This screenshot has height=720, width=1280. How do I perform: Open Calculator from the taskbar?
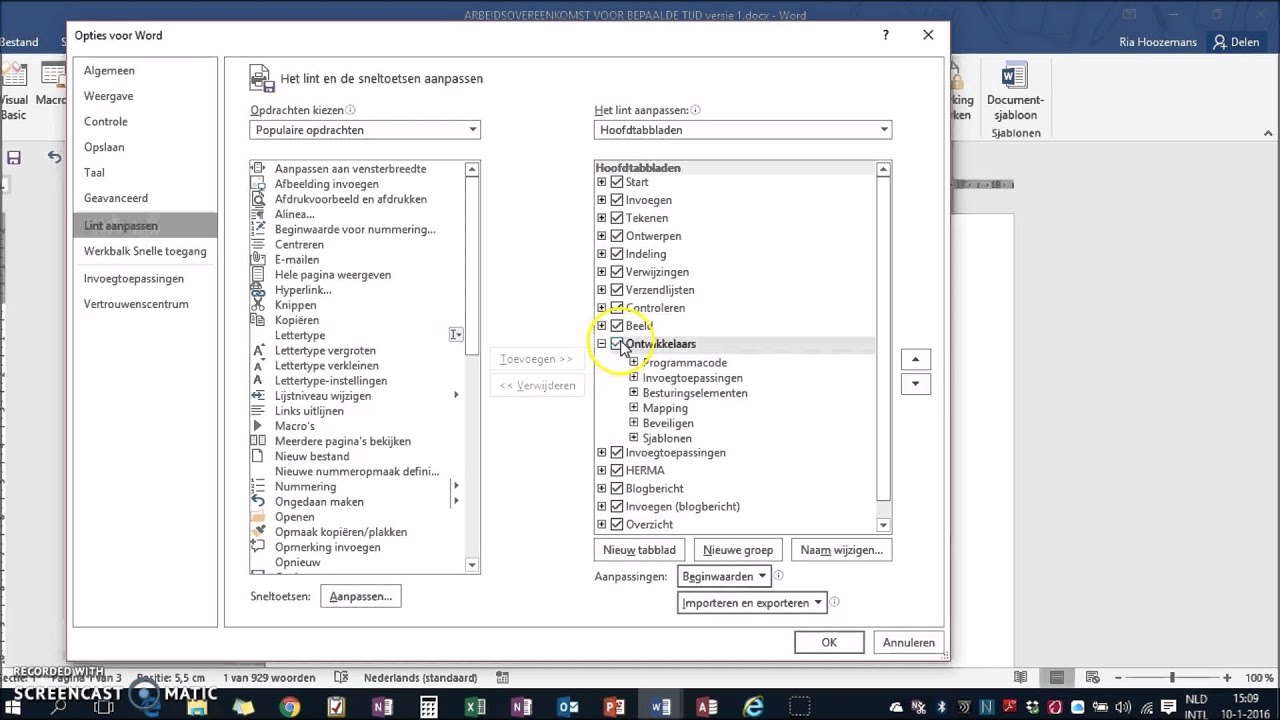pos(429,707)
